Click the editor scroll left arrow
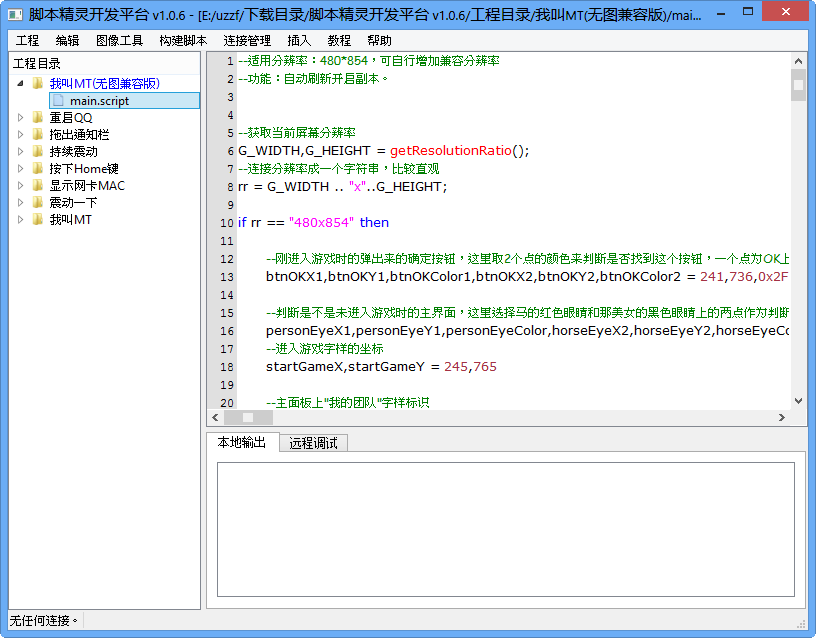 [x=215, y=417]
